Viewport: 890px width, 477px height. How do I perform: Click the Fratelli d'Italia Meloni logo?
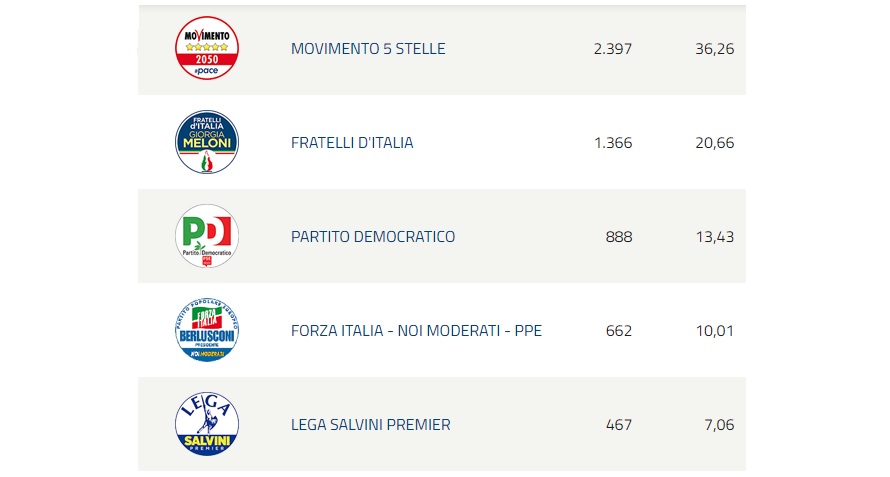207,142
